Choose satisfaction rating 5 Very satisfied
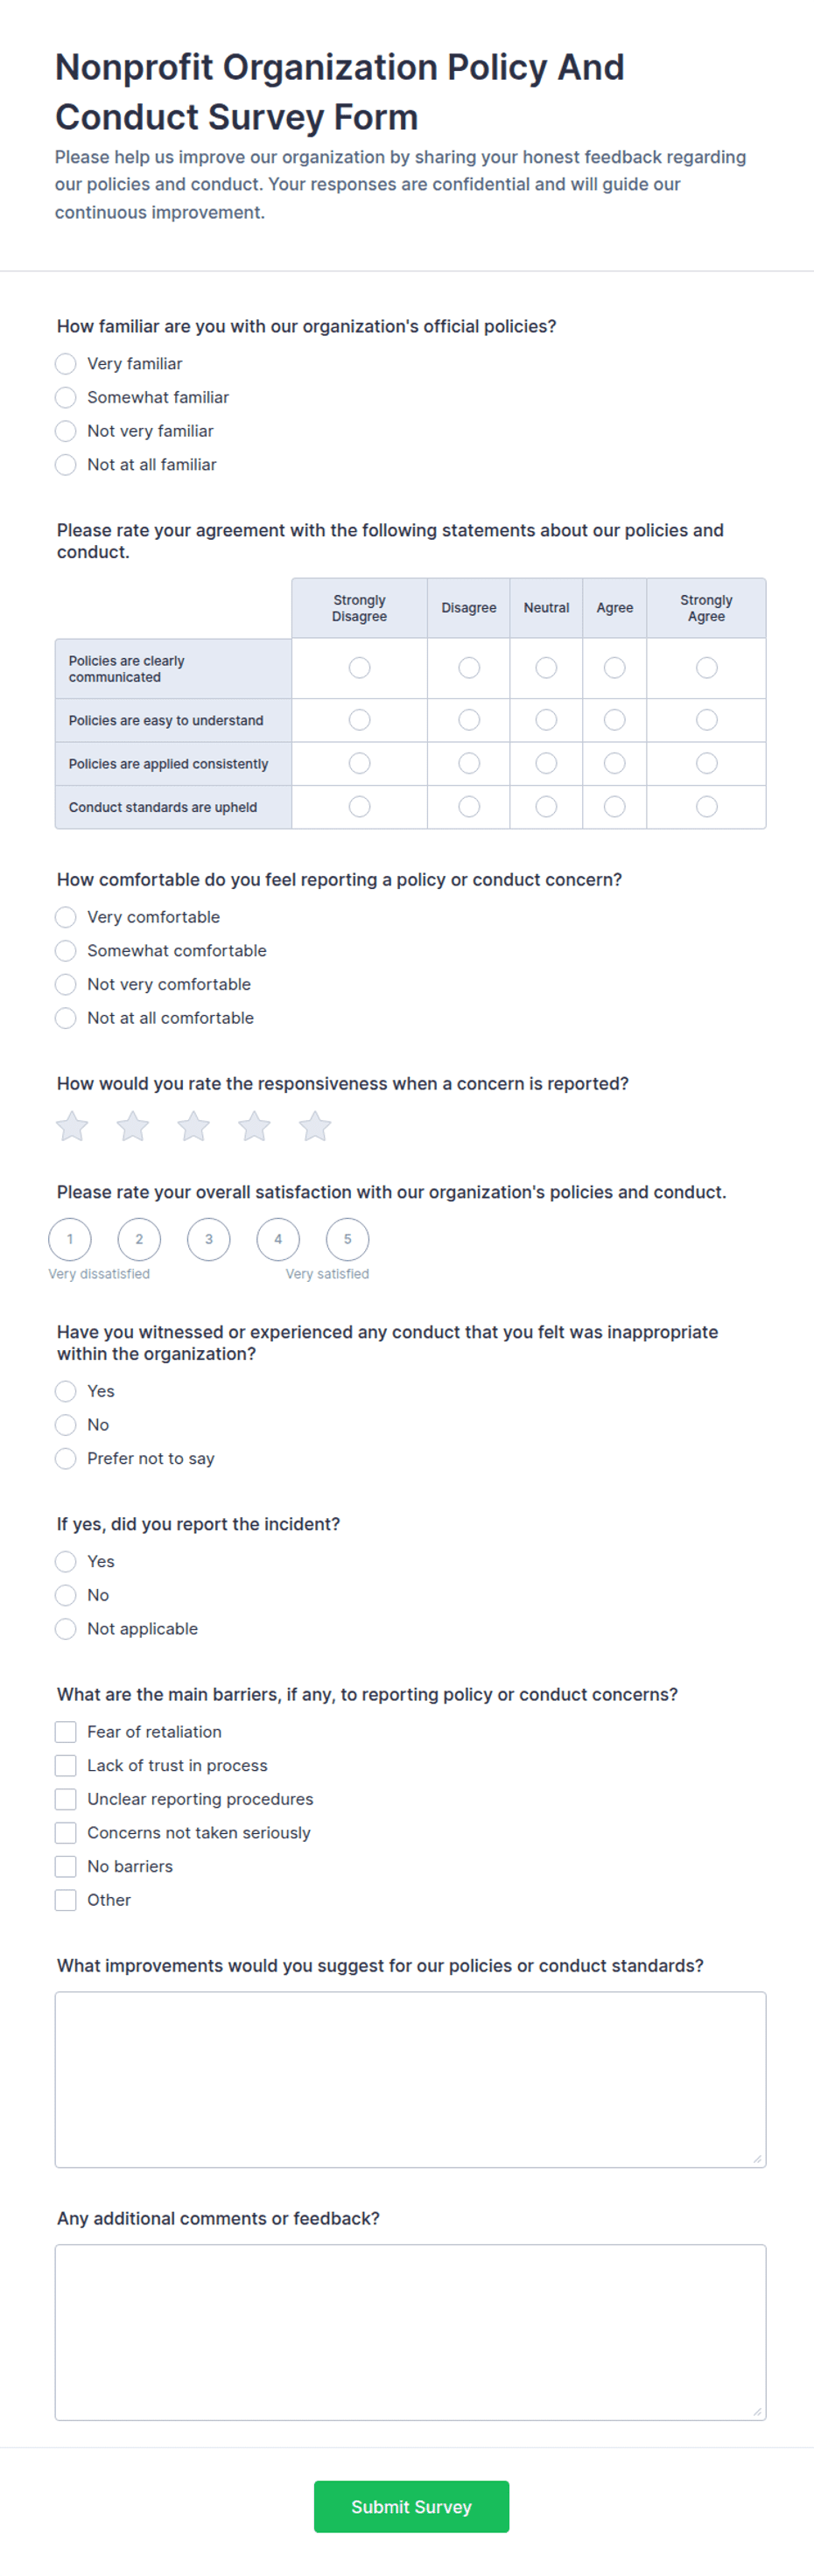 coord(348,1239)
